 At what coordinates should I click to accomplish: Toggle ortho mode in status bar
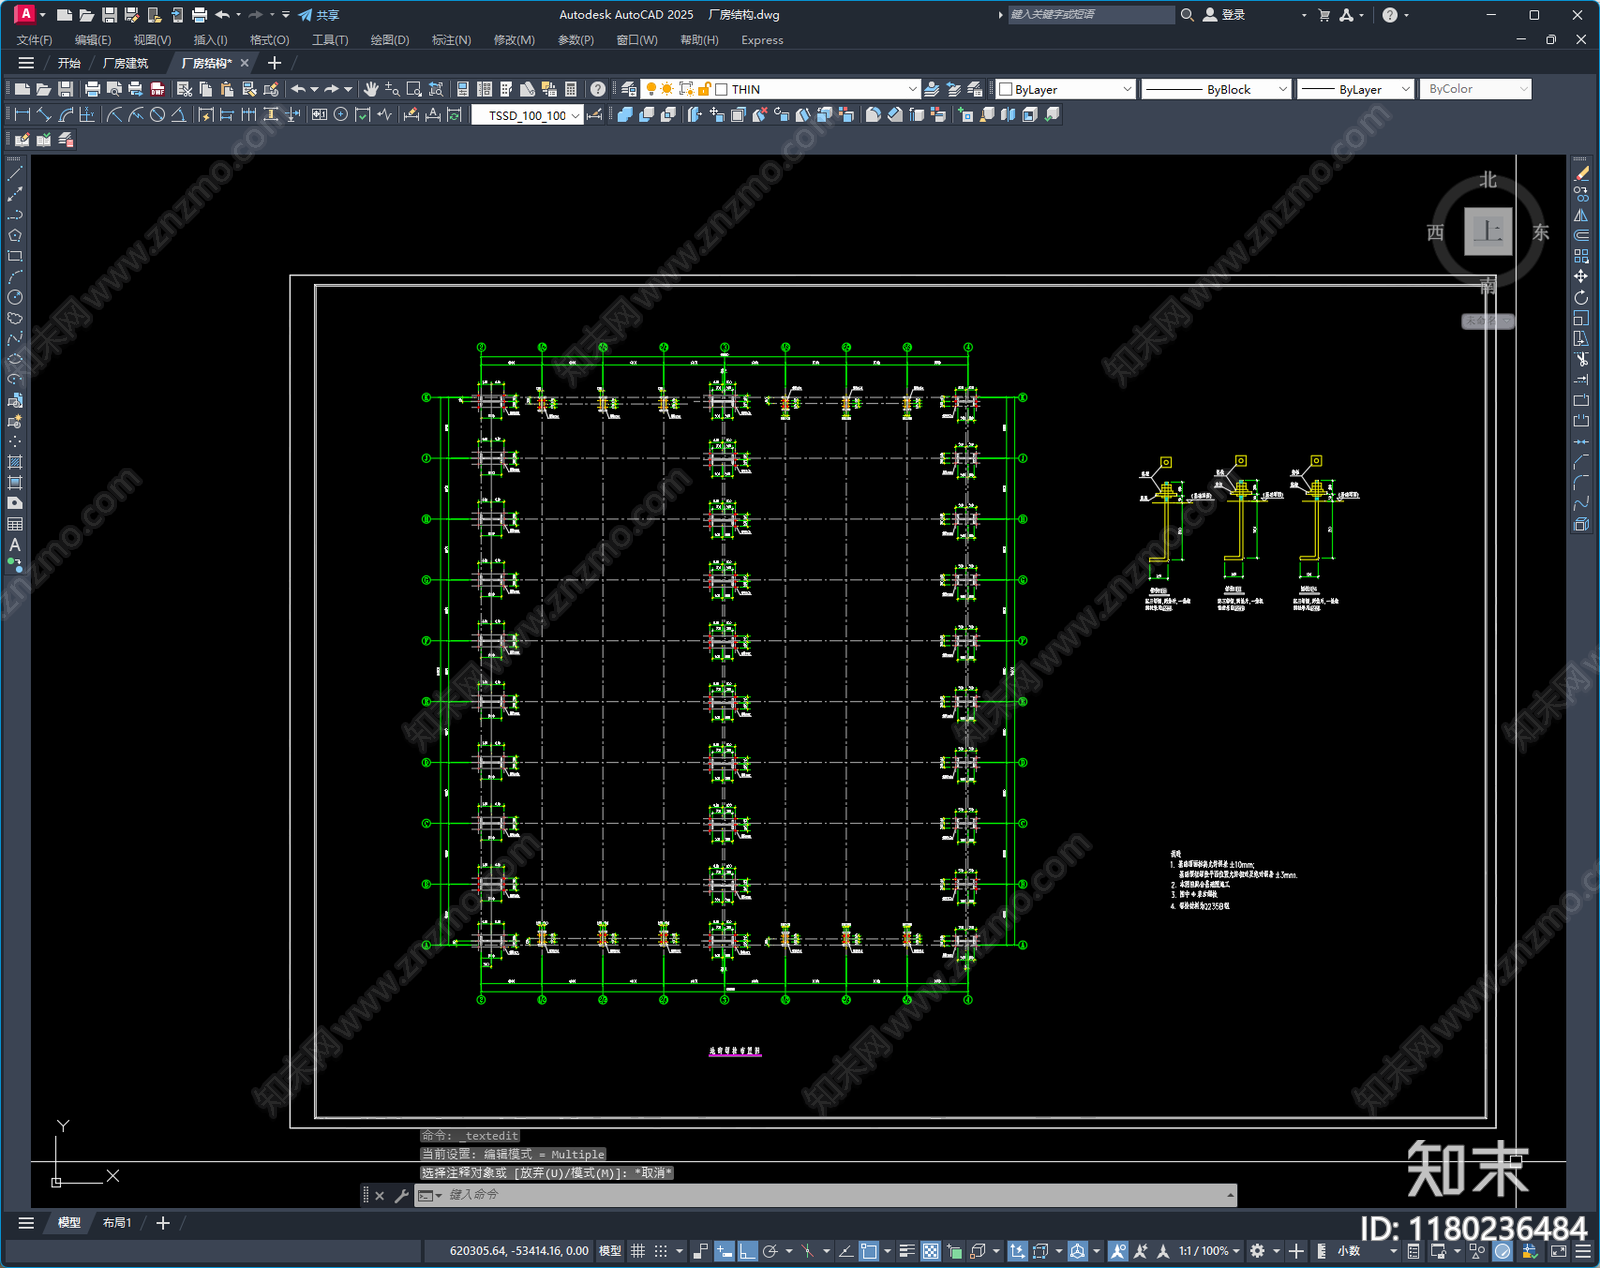click(x=747, y=1251)
